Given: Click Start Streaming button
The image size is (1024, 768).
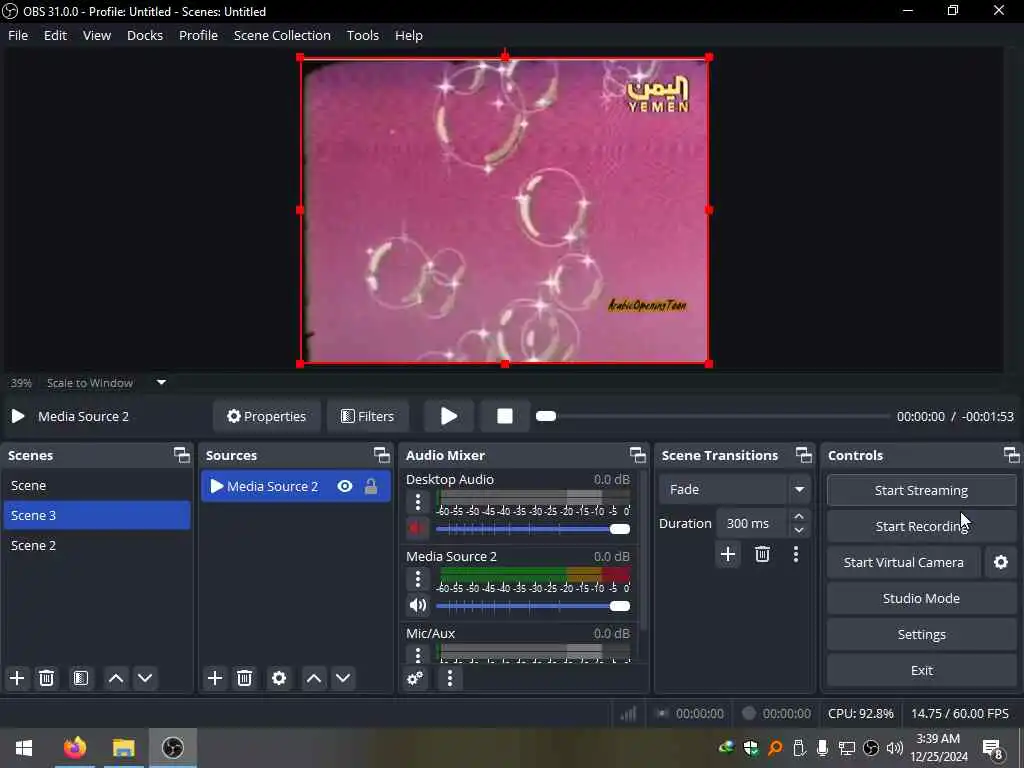Looking at the screenshot, I should pyautogui.click(x=921, y=490).
